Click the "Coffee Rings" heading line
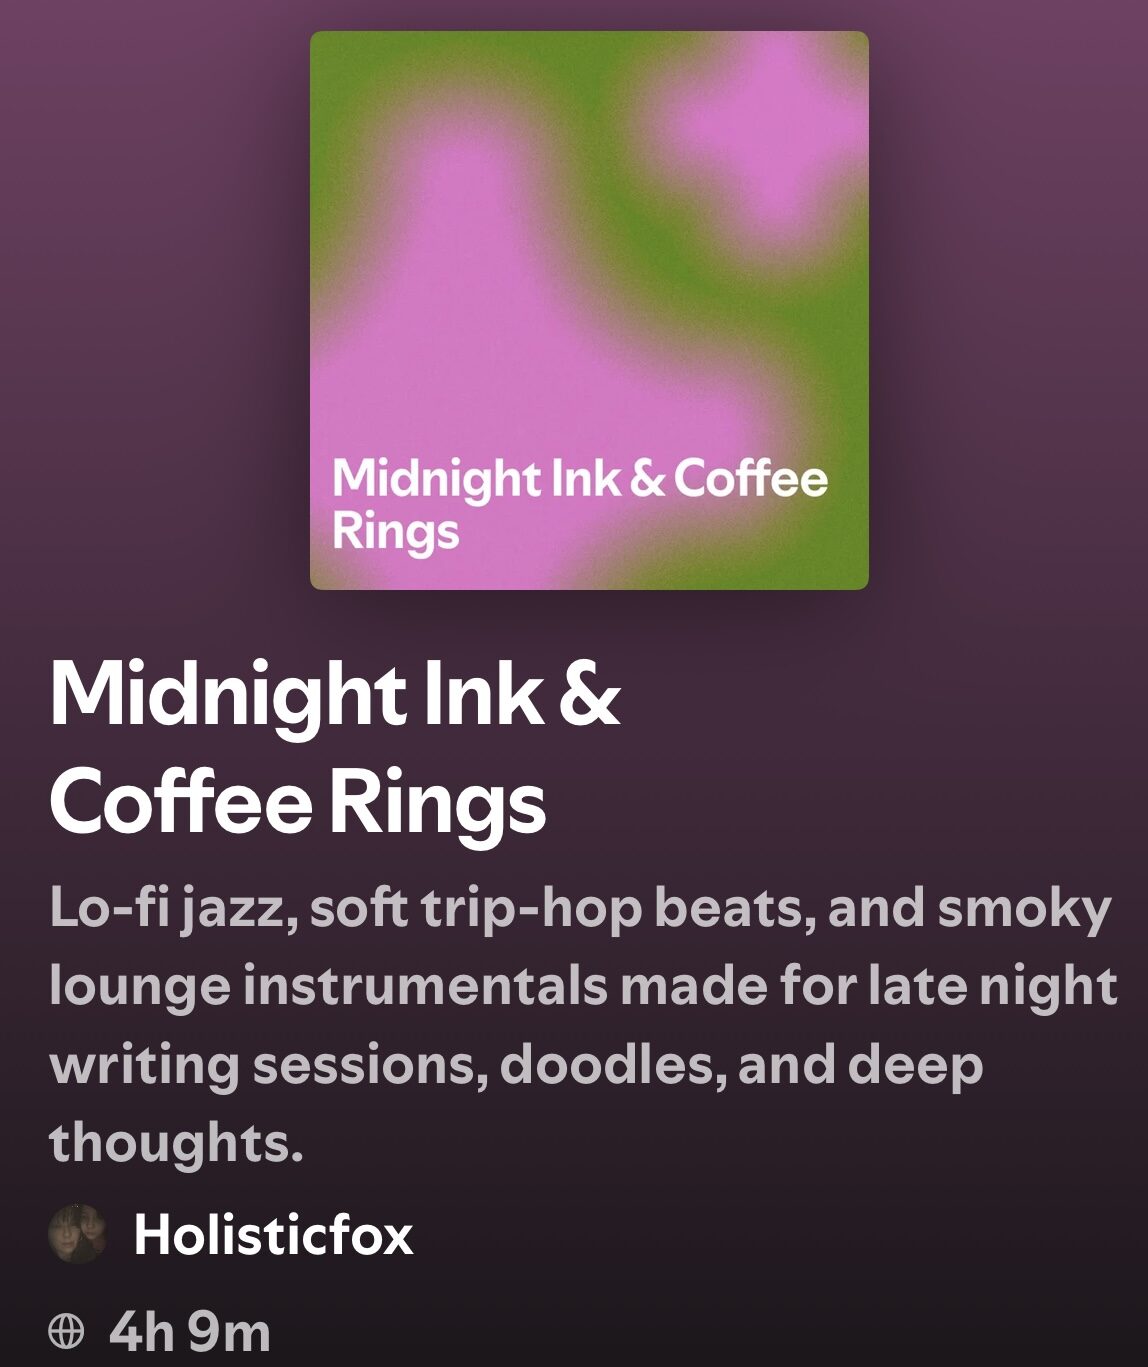This screenshot has height=1367, width=1148. (298, 803)
